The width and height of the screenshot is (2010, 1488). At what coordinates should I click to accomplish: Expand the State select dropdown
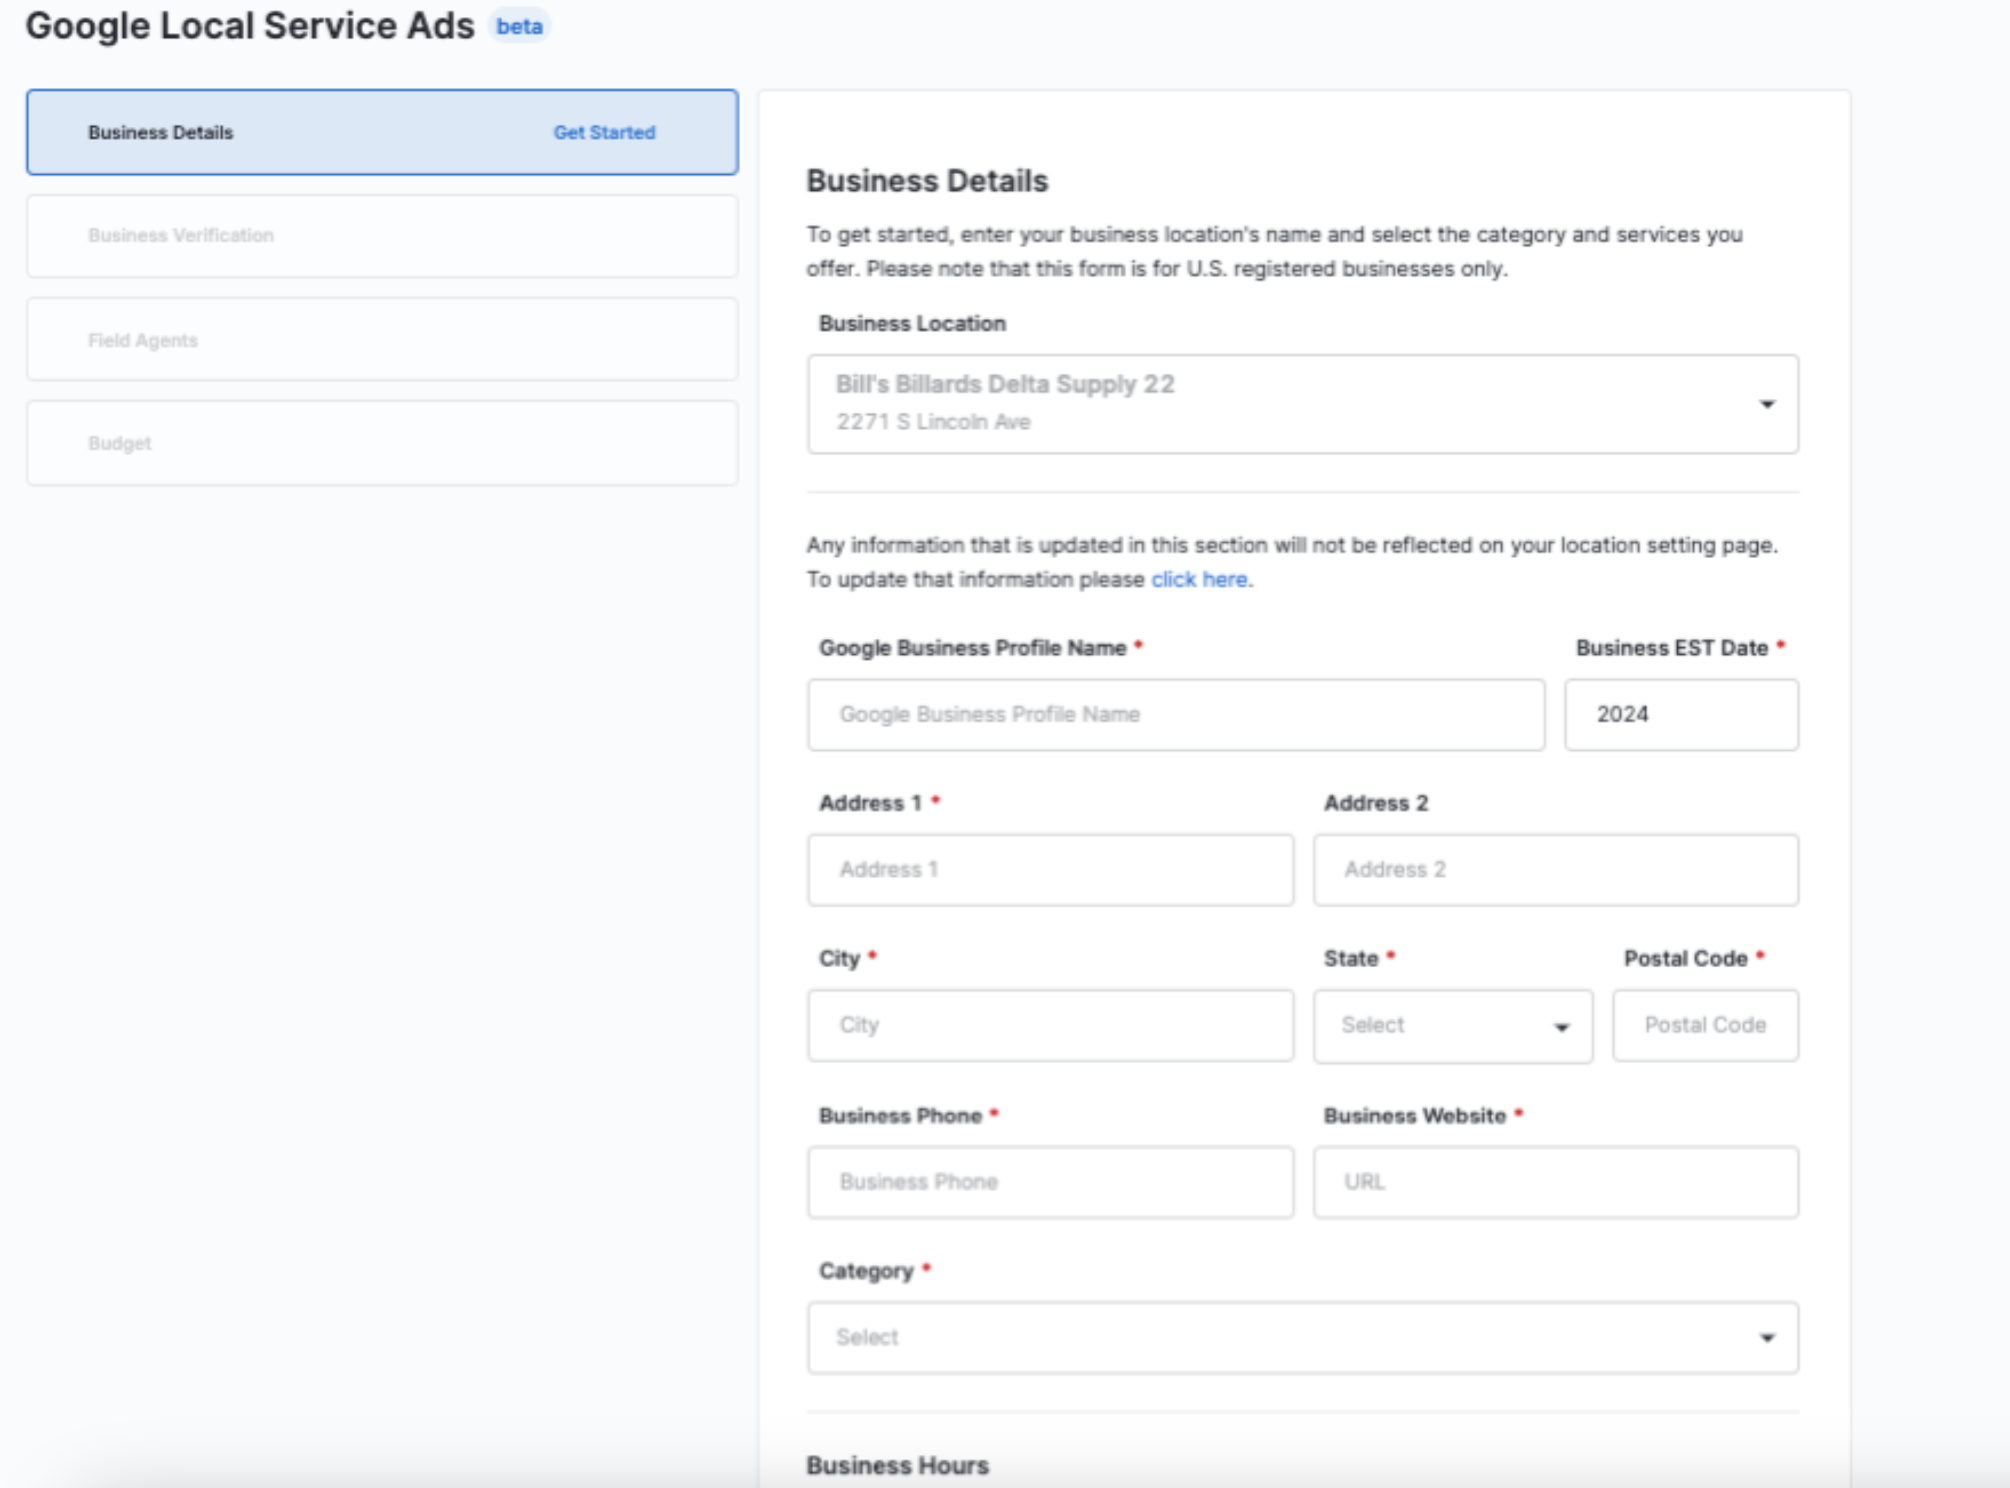click(1452, 1026)
